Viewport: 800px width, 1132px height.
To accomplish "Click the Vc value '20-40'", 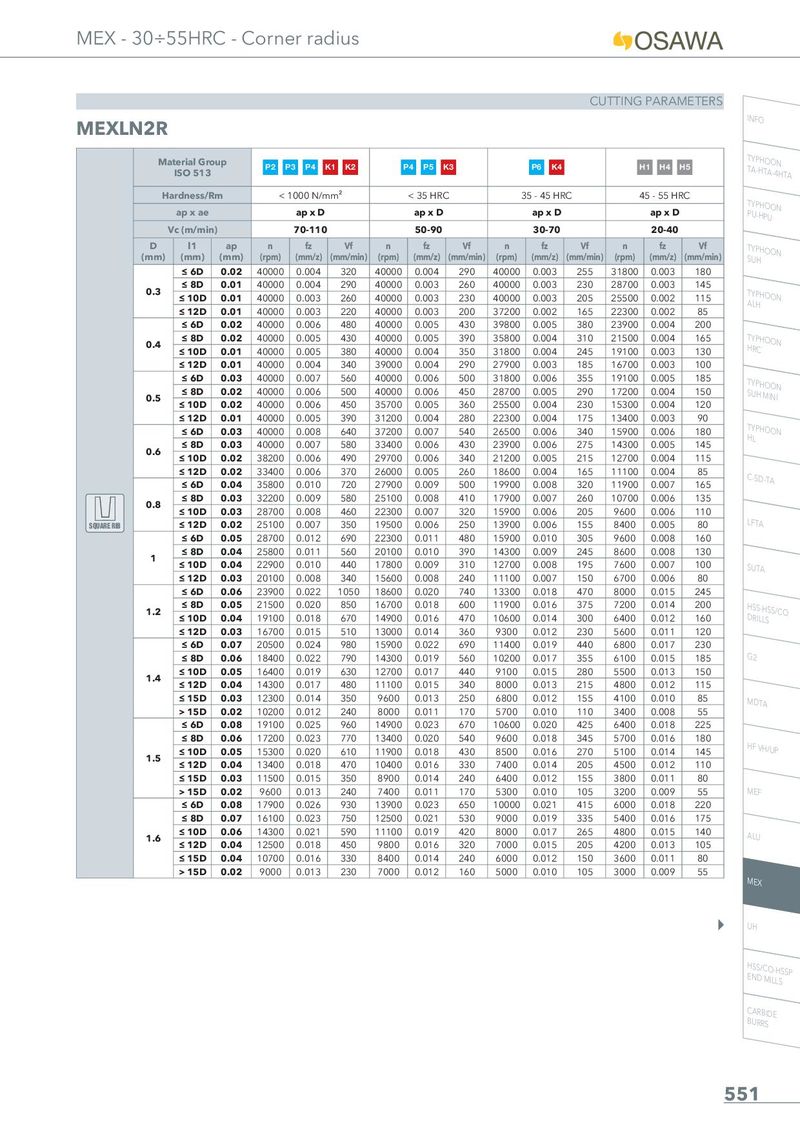I will pyautogui.click(x=664, y=230).
